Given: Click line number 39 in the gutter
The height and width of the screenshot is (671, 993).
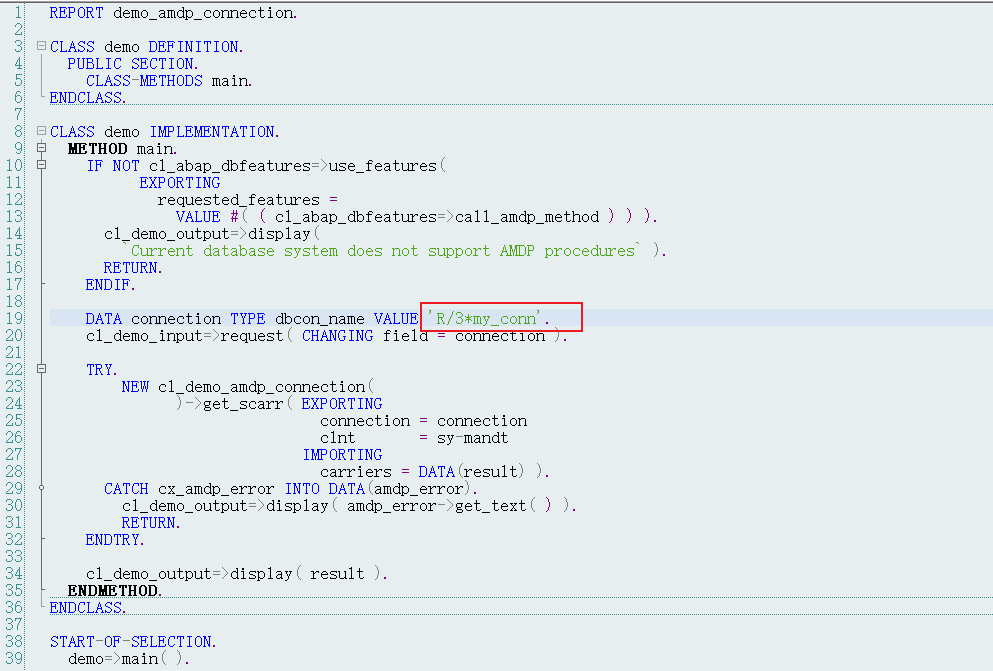Looking at the screenshot, I should click(x=14, y=658).
